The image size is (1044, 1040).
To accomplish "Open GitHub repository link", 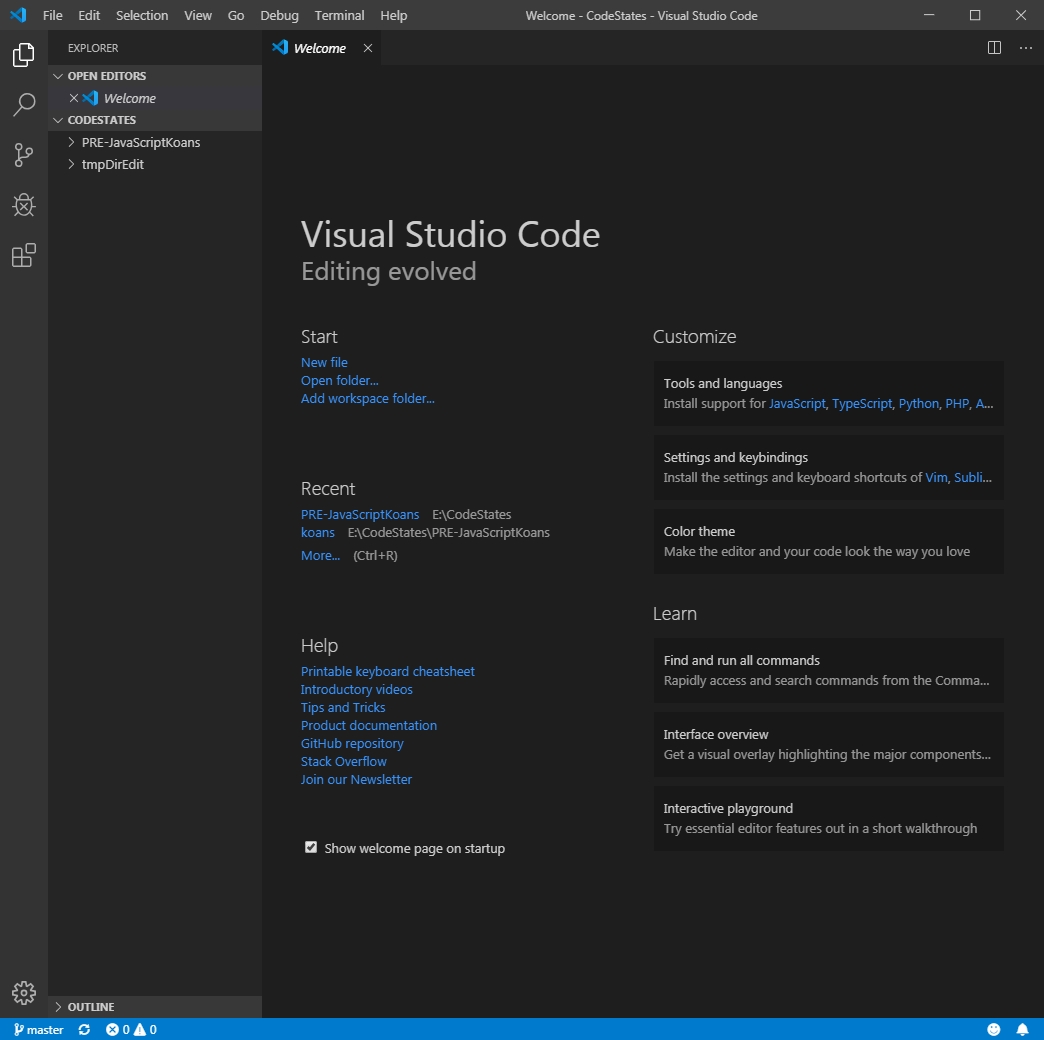I will pyautogui.click(x=352, y=743).
